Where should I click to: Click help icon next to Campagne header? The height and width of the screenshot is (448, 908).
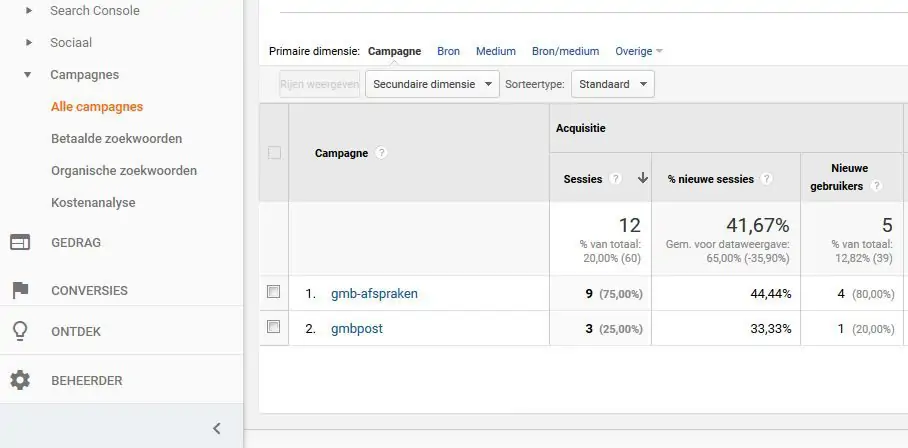tap(382, 153)
